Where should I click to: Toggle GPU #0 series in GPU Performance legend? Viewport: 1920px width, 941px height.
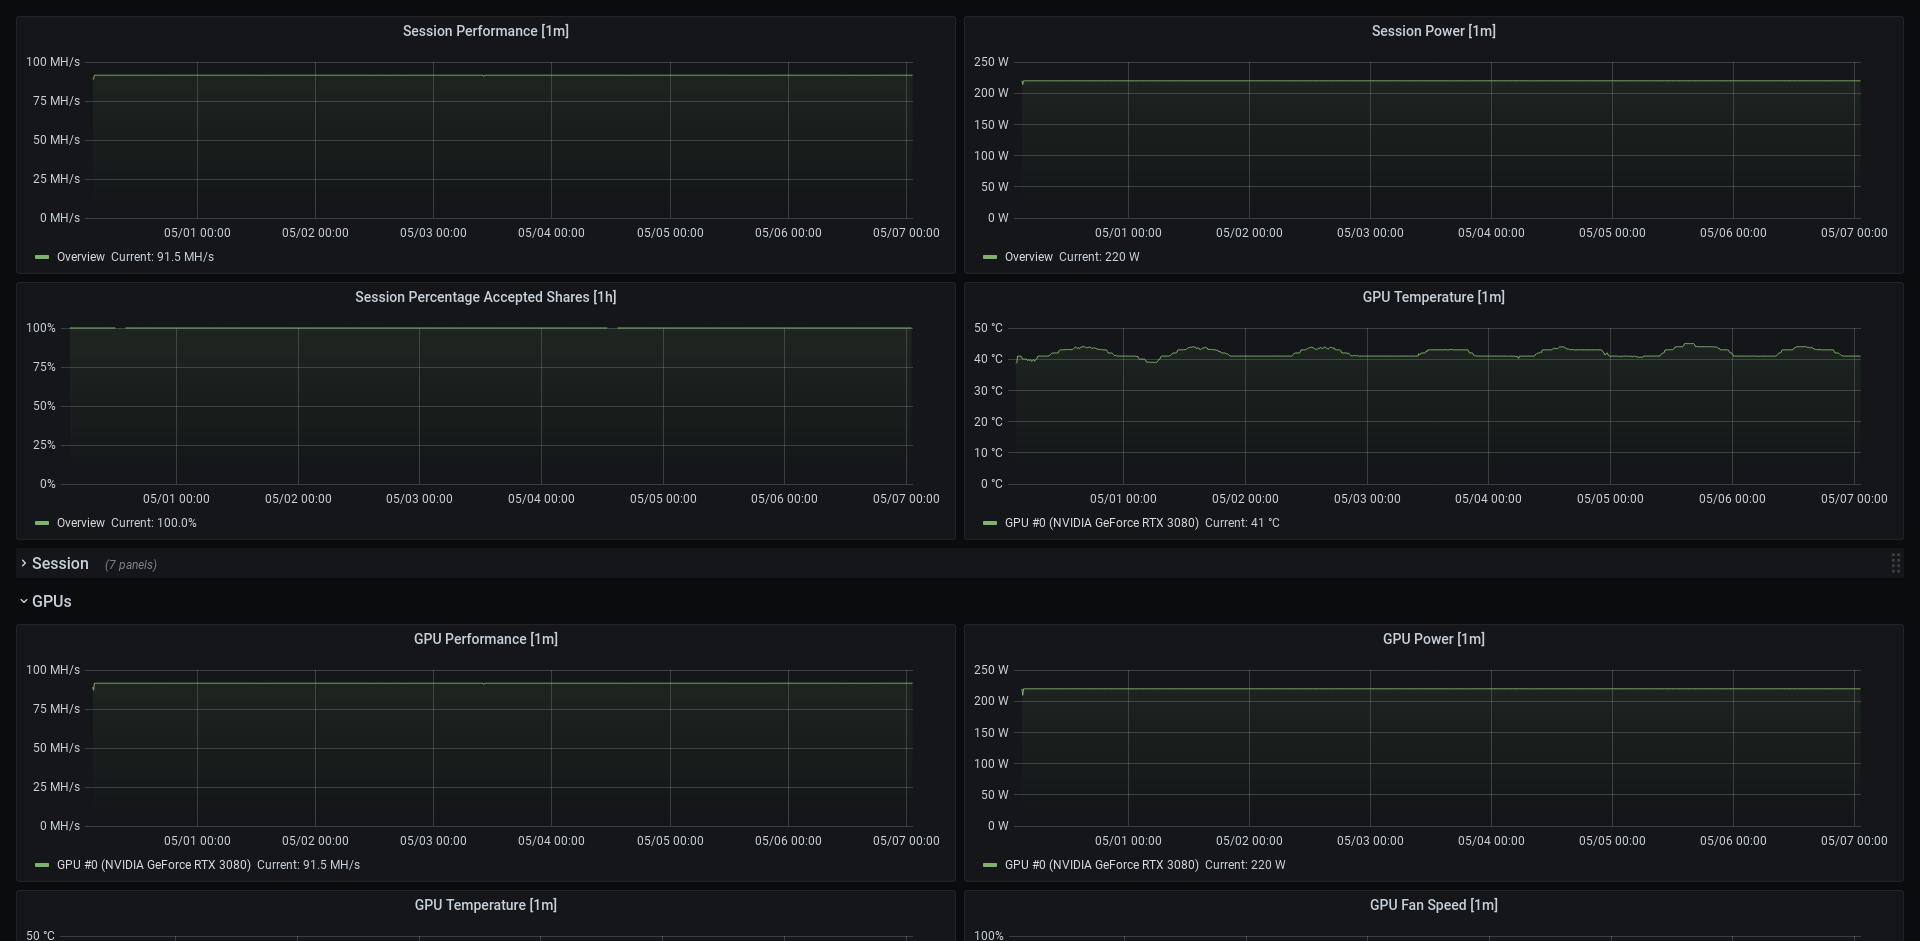pos(154,865)
